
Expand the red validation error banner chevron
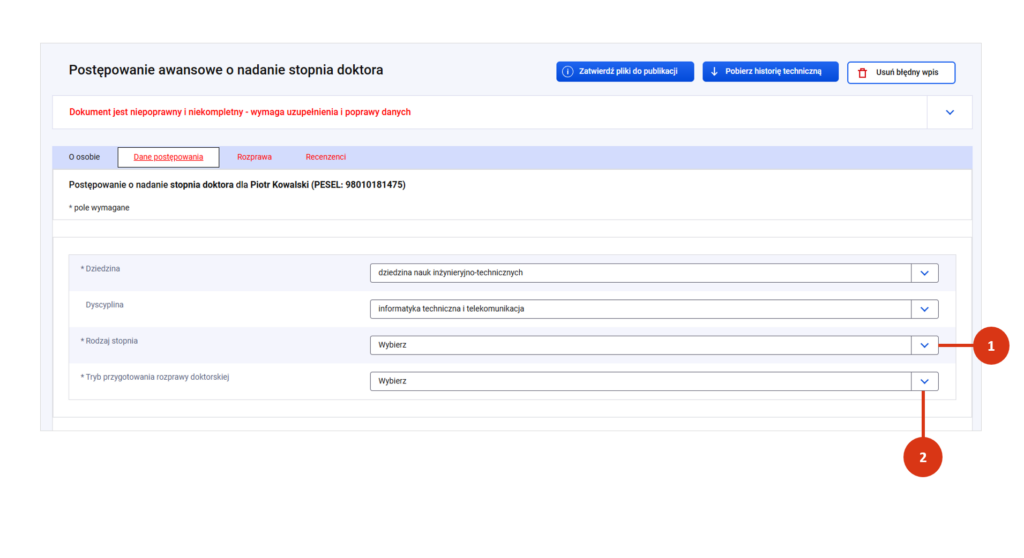tap(949, 112)
